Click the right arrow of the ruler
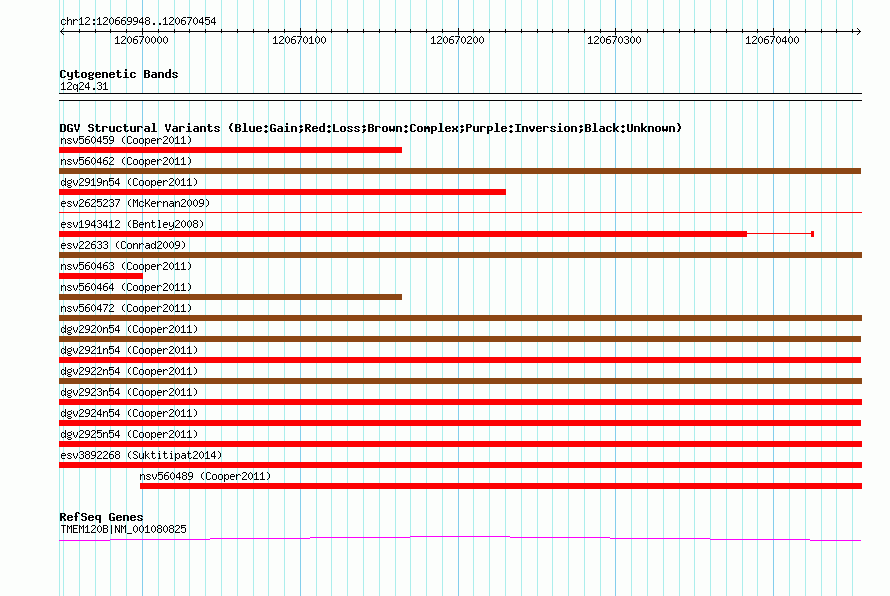Screen dimensions: 890x596 click(x=858, y=31)
